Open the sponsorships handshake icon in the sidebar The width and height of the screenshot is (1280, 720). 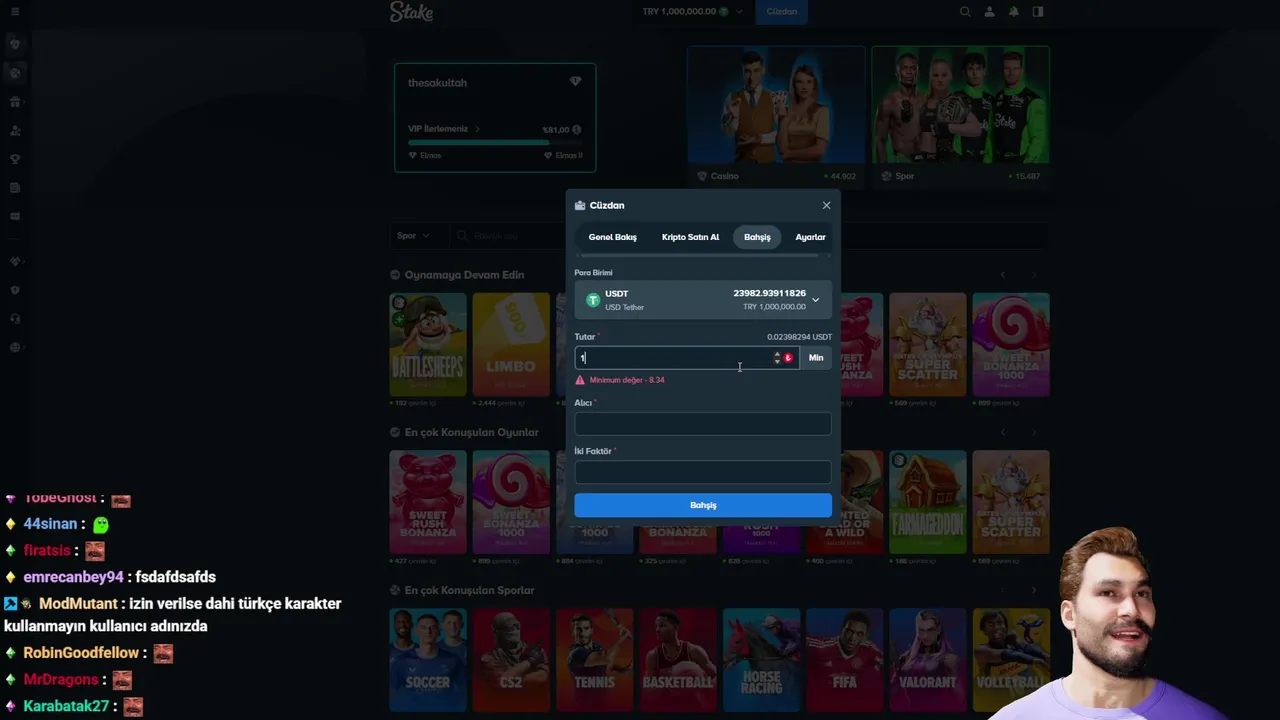coord(14,261)
